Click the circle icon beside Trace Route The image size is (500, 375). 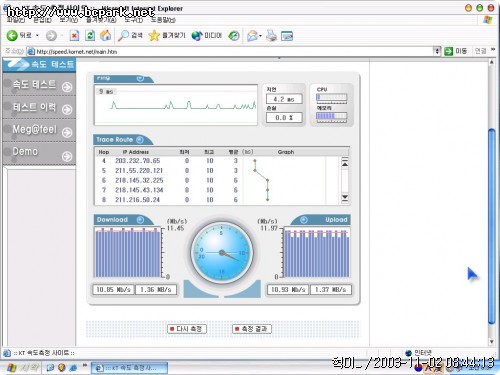[140, 139]
